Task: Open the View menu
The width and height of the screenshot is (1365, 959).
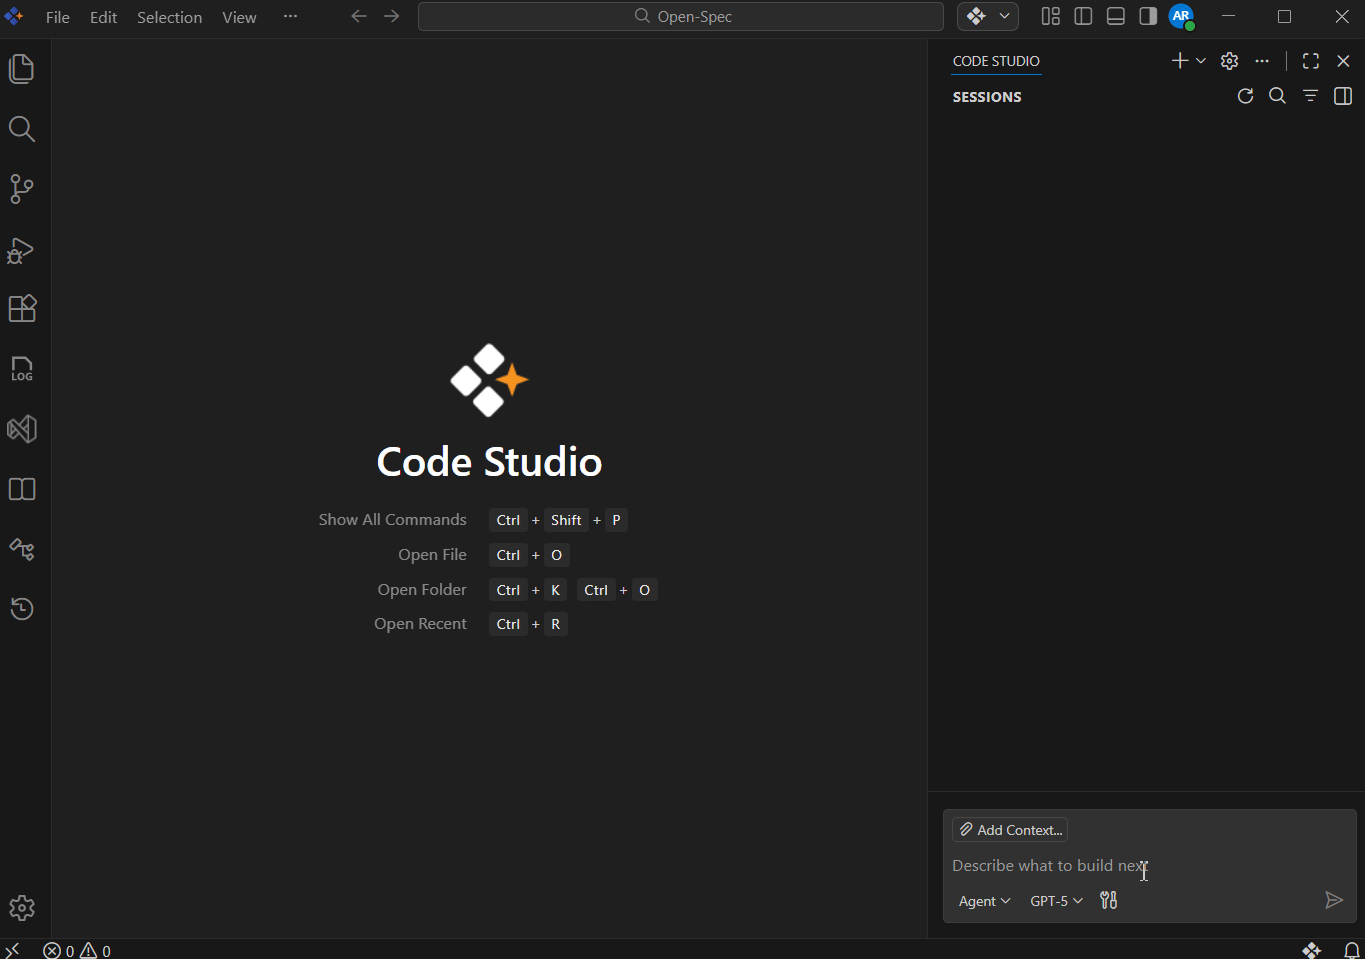Action: tap(239, 17)
